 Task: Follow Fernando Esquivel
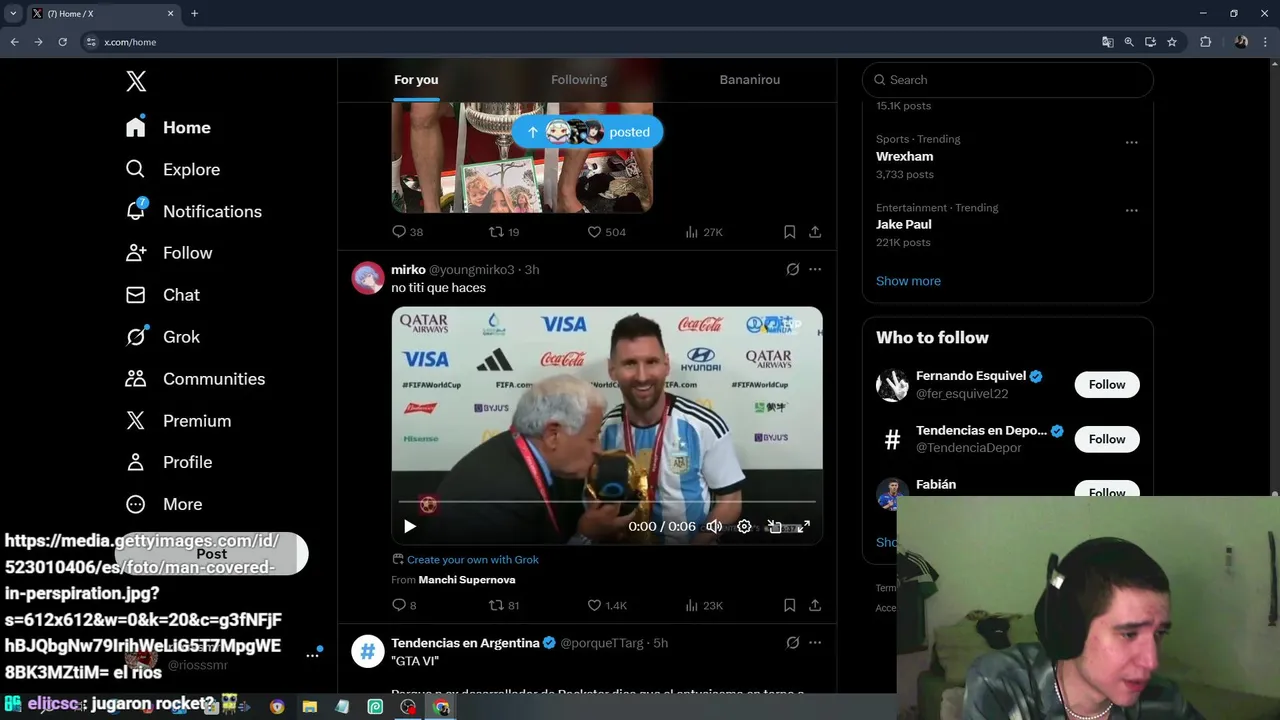coord(1107,385)
